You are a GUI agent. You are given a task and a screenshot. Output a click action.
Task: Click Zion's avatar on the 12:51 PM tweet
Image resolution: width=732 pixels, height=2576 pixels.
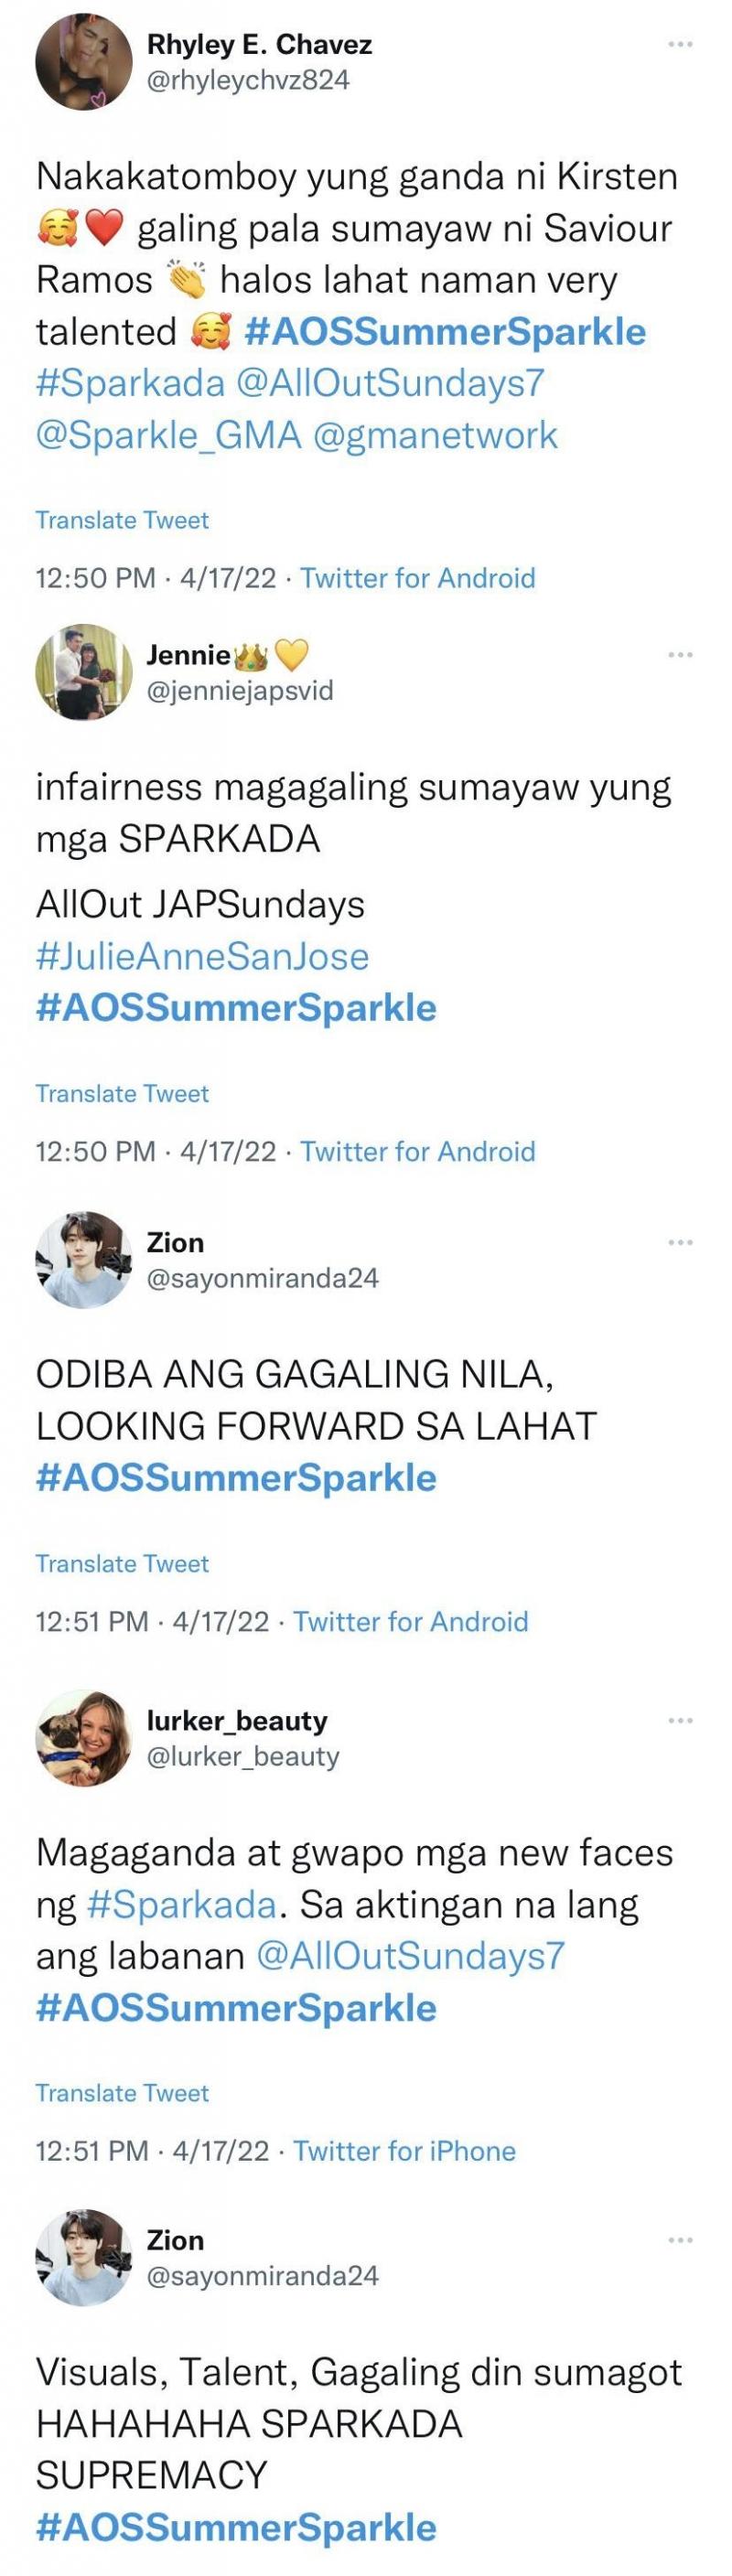[84, 1260]
